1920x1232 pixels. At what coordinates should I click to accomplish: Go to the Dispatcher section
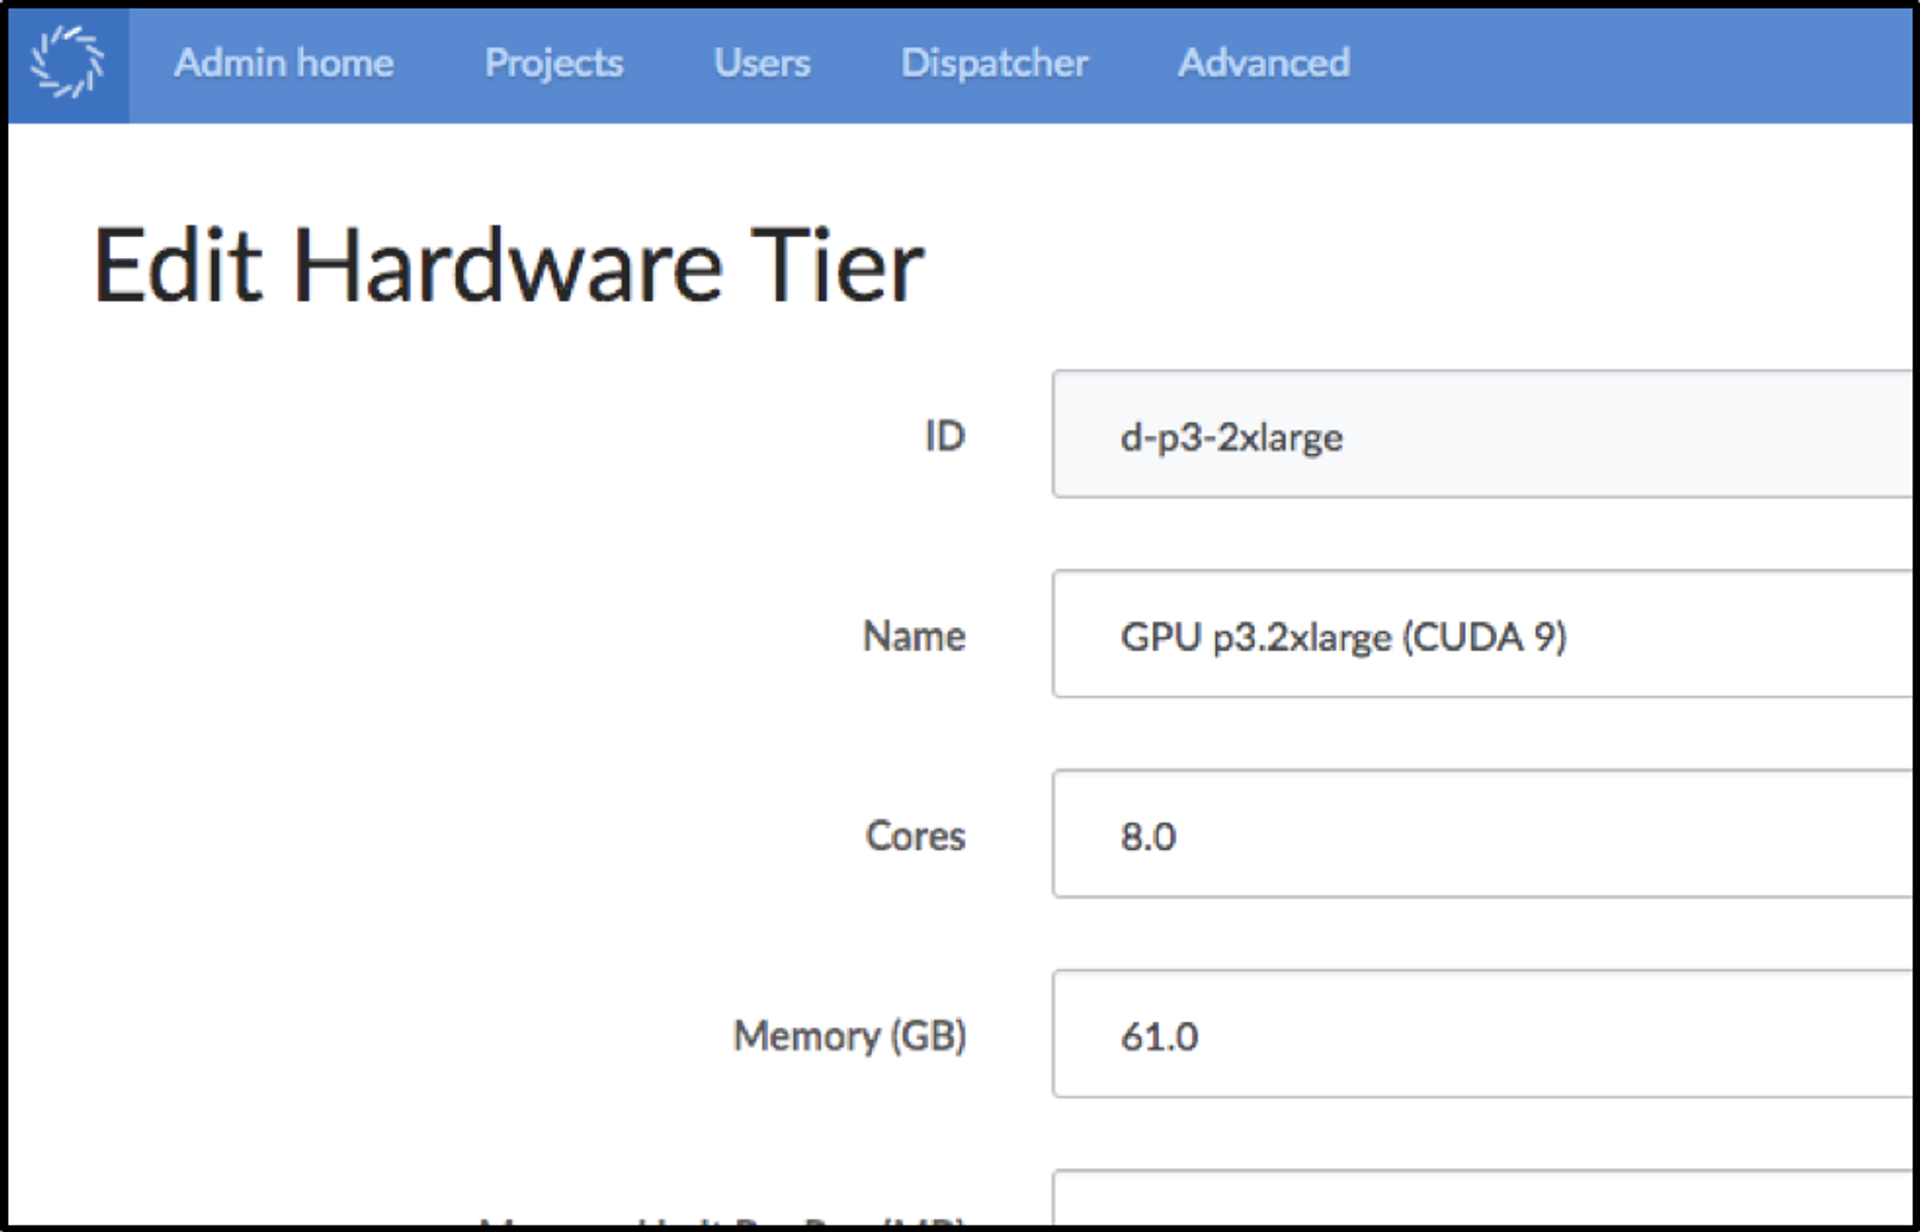pos(994,62)
